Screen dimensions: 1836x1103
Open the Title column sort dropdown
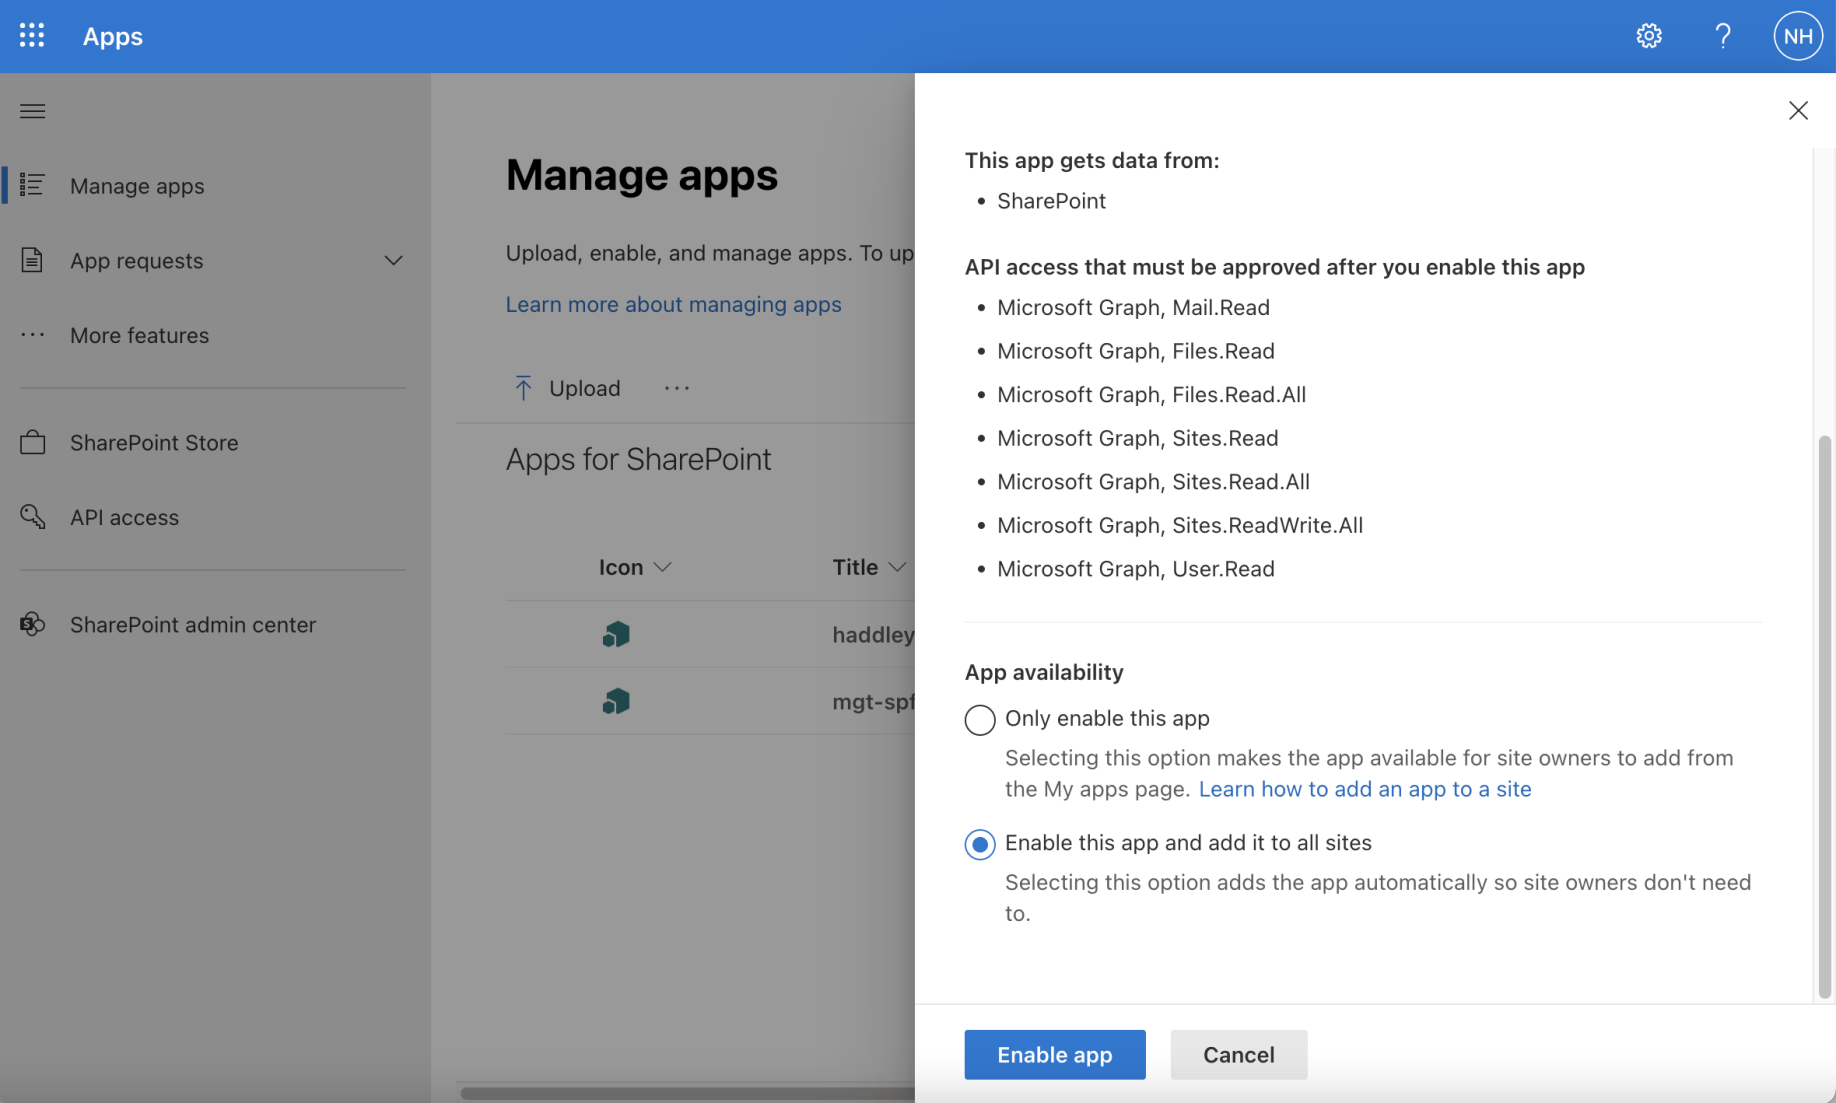pos(897,567)
